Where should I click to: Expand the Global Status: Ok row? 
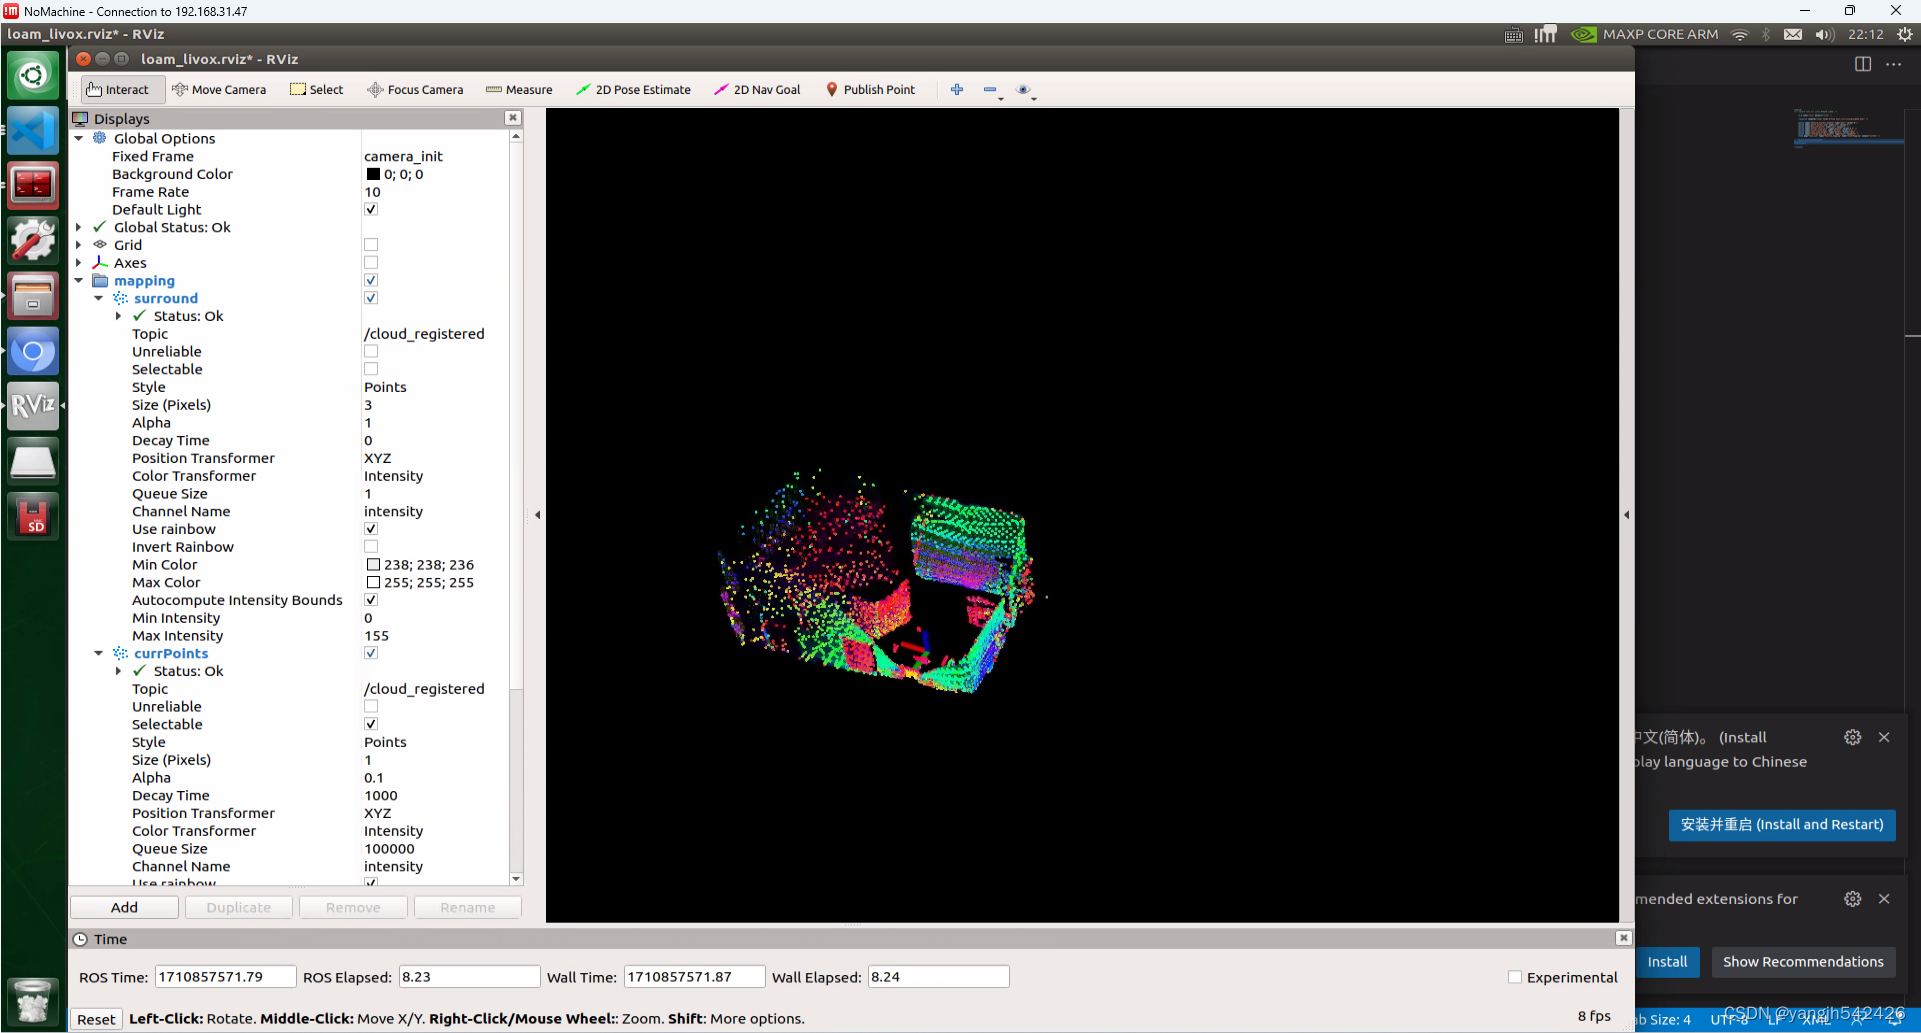79,227
